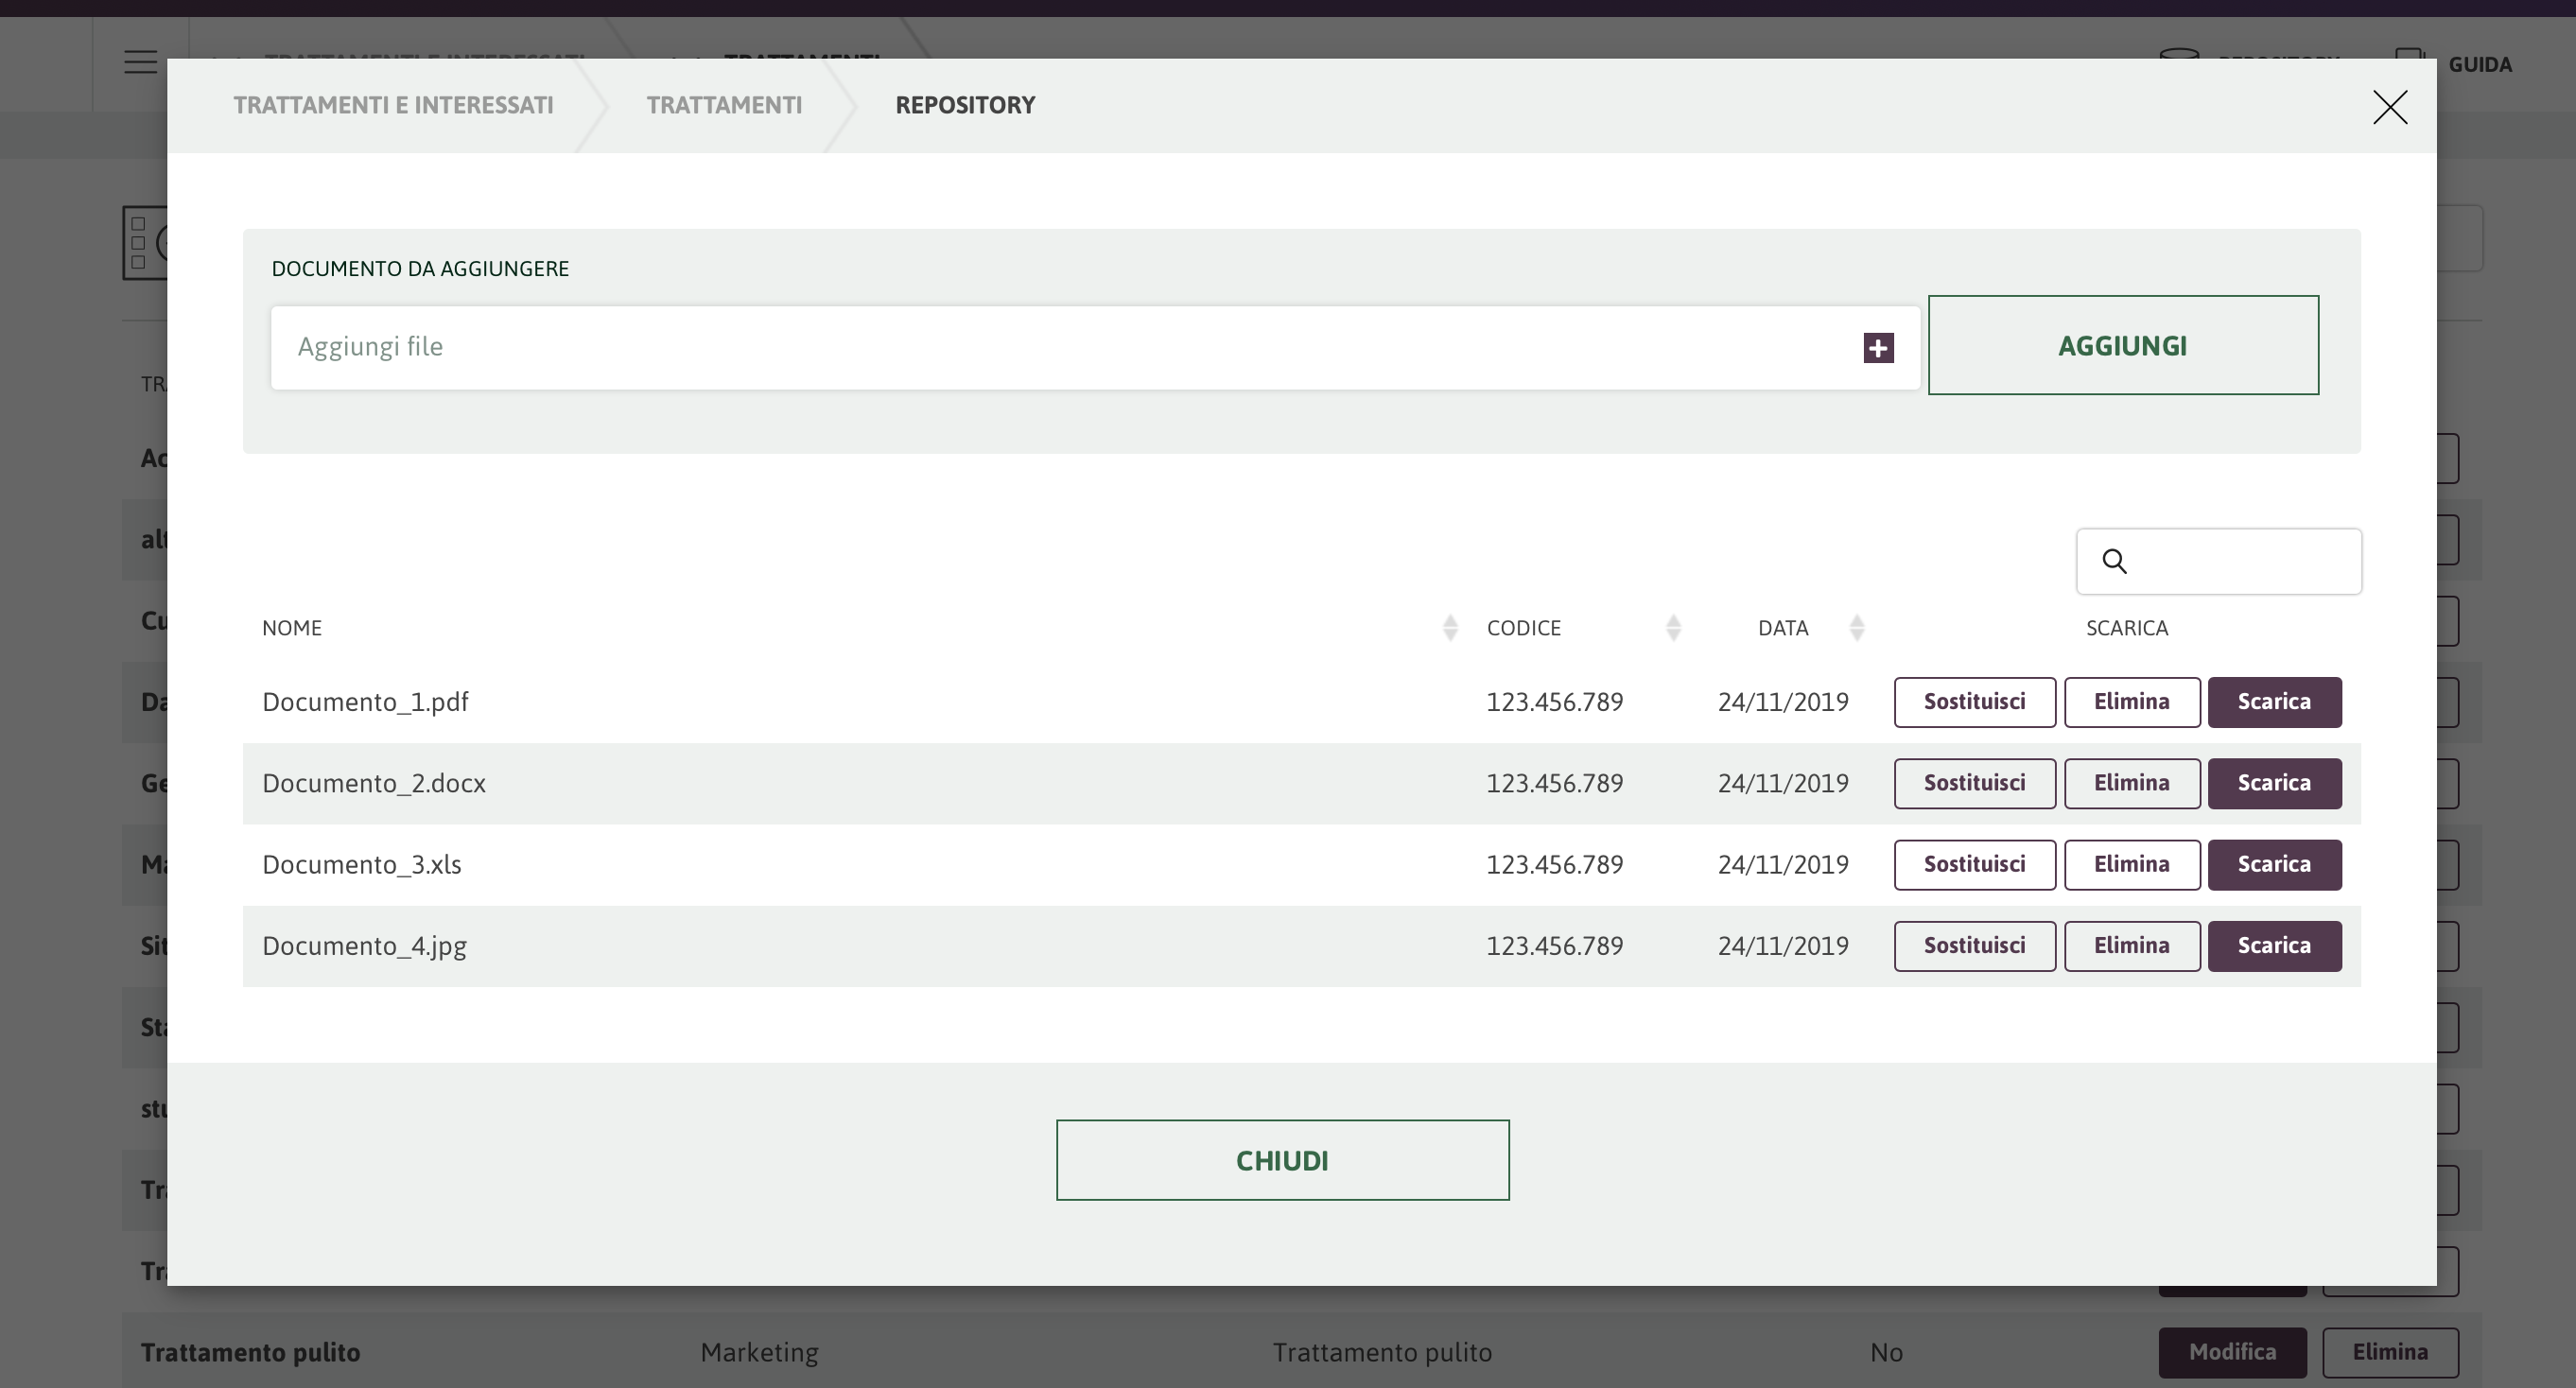
Task: Download Documento_4.jpg with Scarica
Action: [x=2274, y=946]
